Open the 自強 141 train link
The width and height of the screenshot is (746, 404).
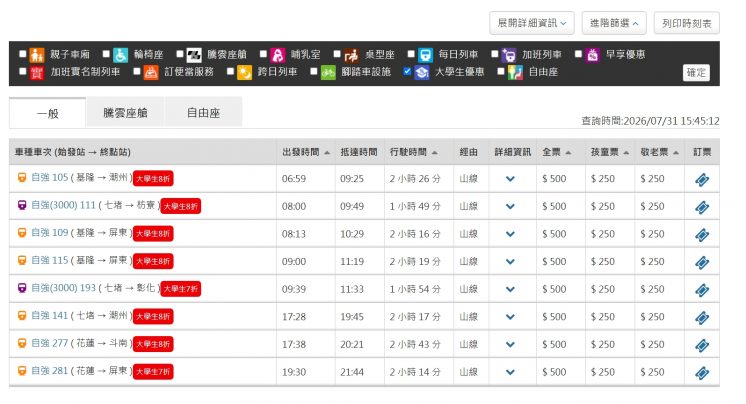[x=49, y=315]
